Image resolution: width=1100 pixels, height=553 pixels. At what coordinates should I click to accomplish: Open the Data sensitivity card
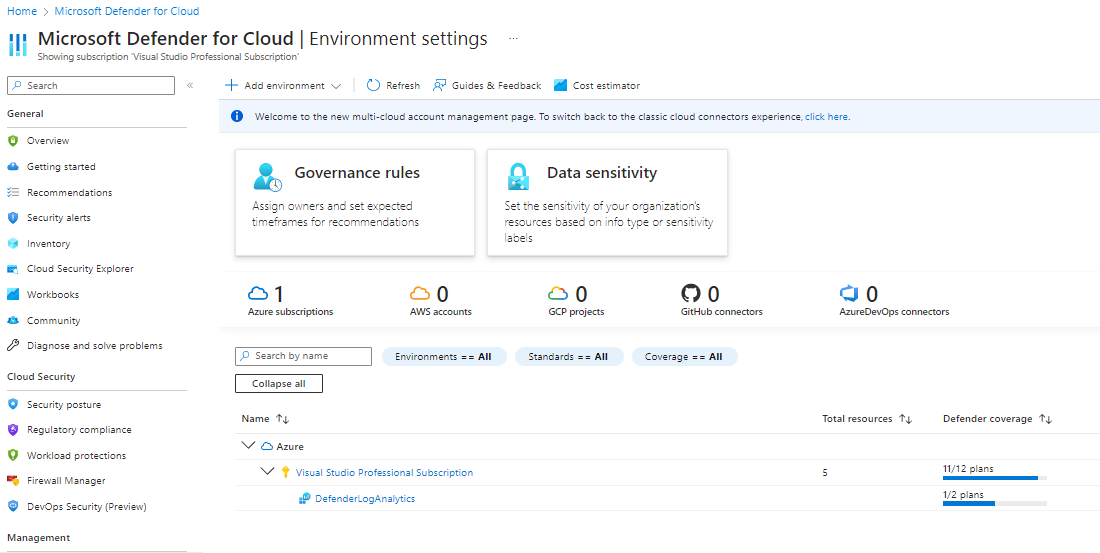tap(607, 202)
